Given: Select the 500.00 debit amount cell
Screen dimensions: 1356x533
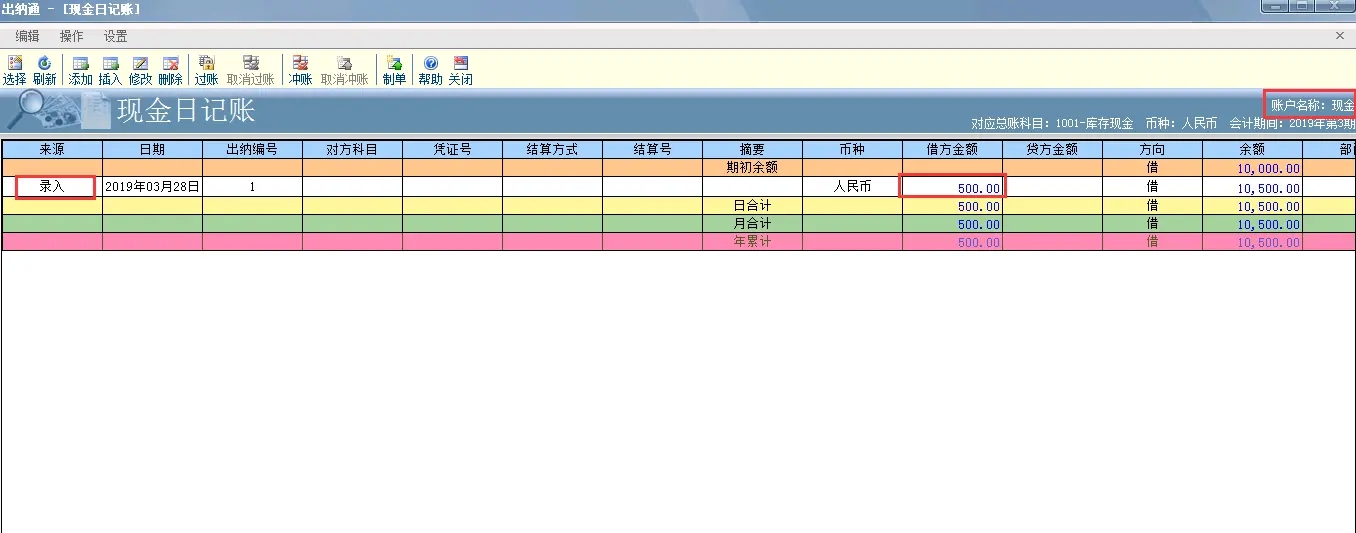Looking at the screenshot, I should point(953,187).
